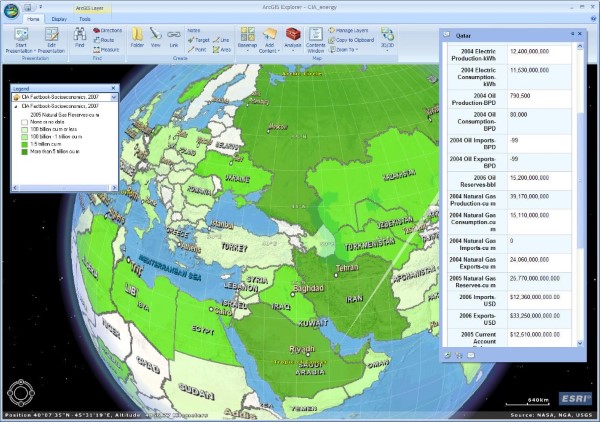
Task: Click '1-5 trillion cu m' legend swatch
Action: pyautogui.click(x=24, y=144)
